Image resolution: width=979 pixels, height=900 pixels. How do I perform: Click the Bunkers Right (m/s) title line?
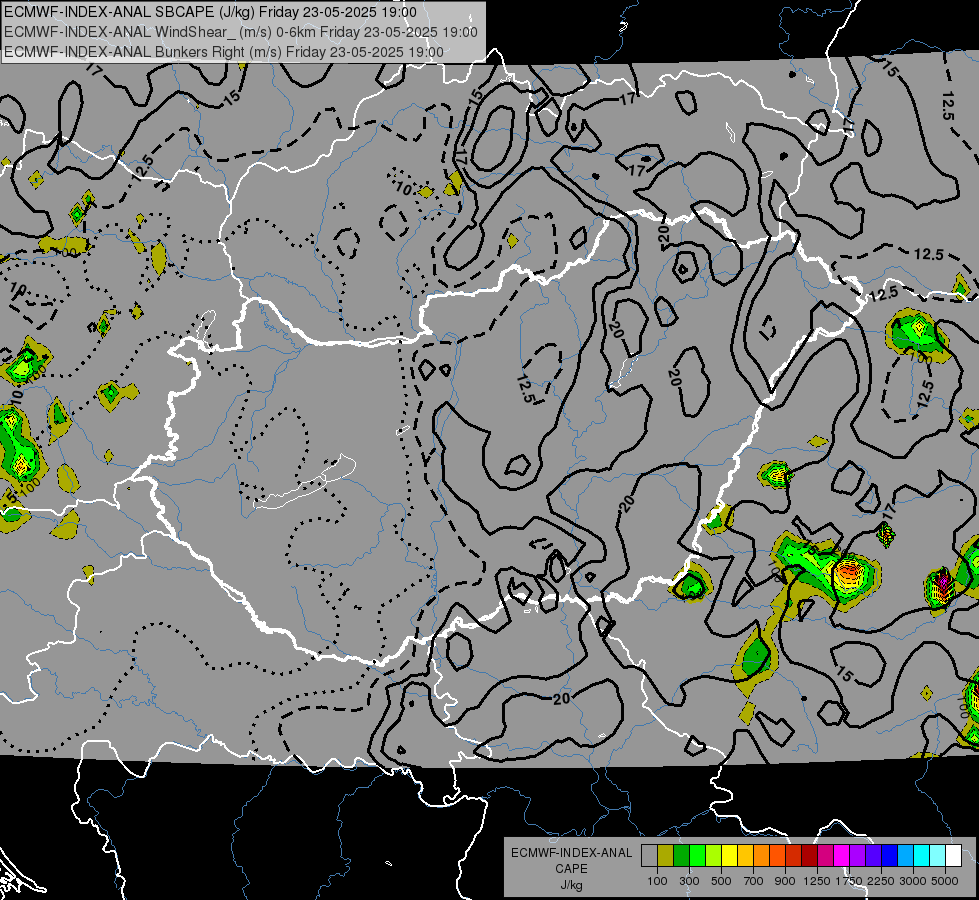pyautogui.click(x=224, y=52)
